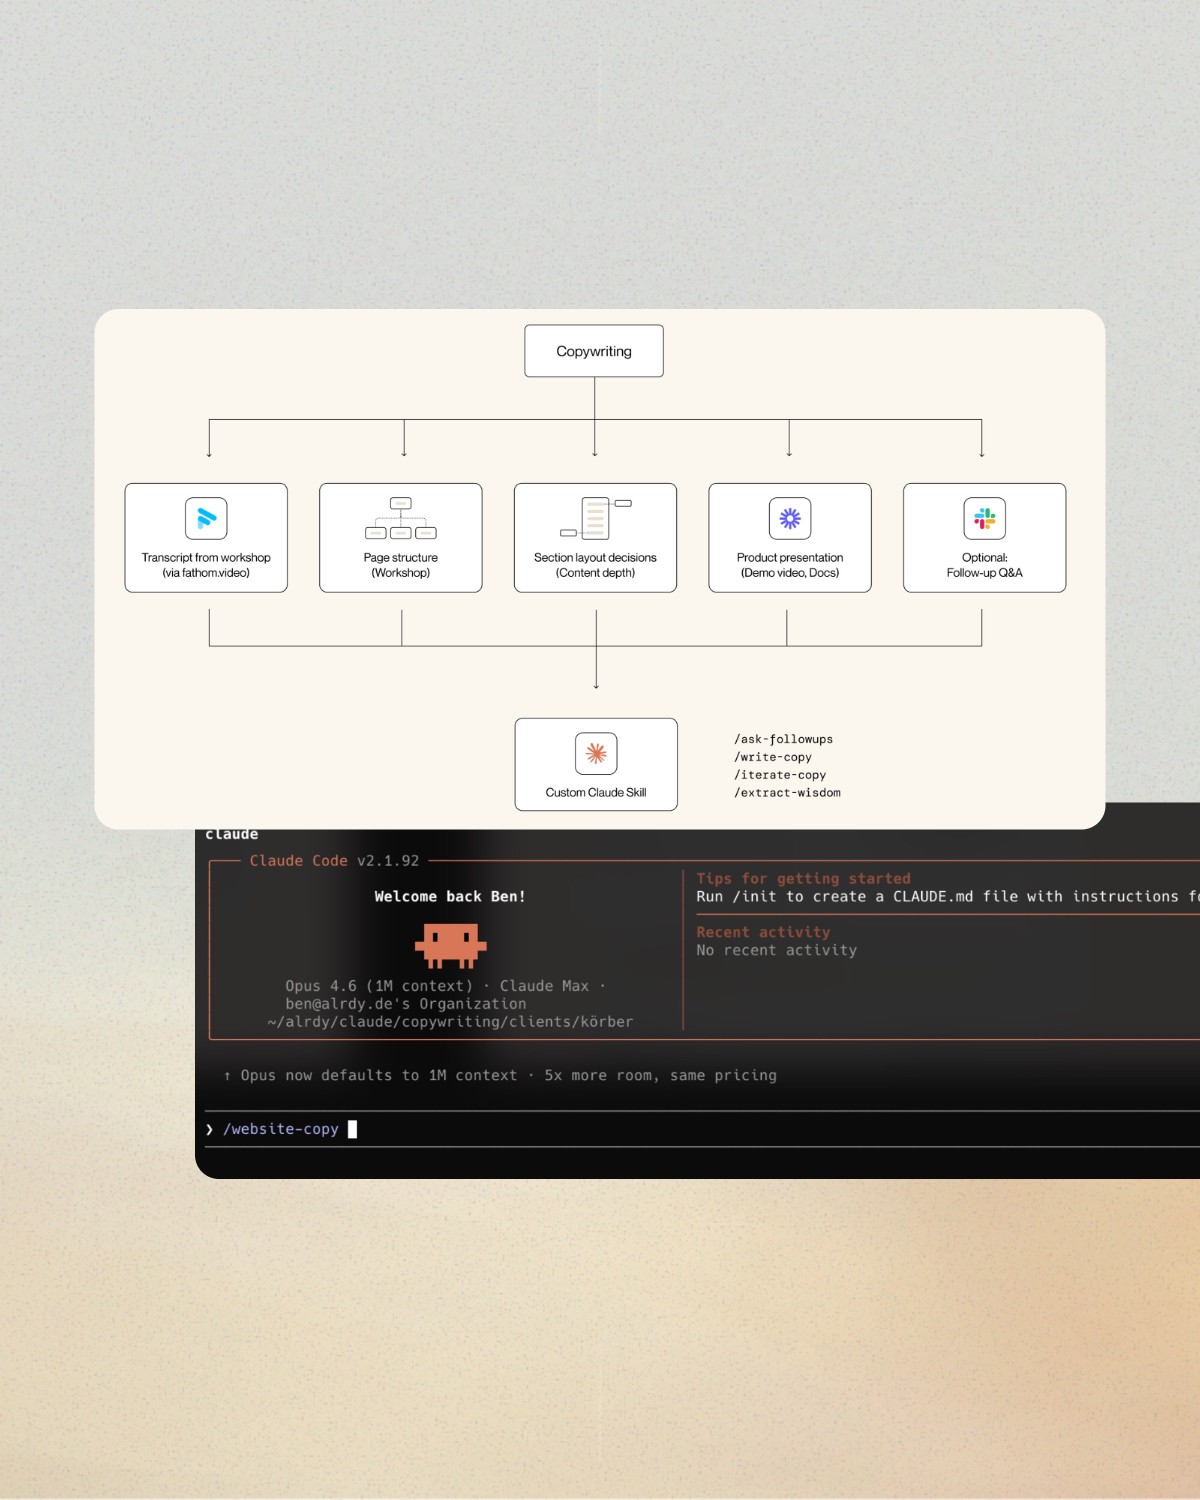
Task: Click the terminal prompt input with /website-copy
Action: pos(702,1129)
